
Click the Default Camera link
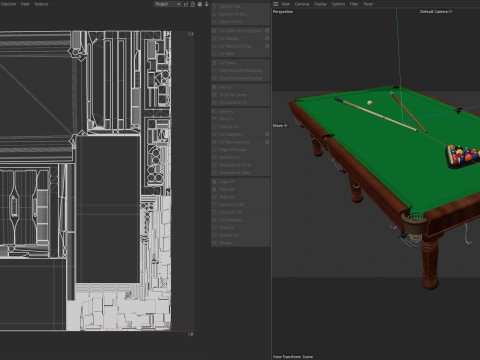pos(436,12)
